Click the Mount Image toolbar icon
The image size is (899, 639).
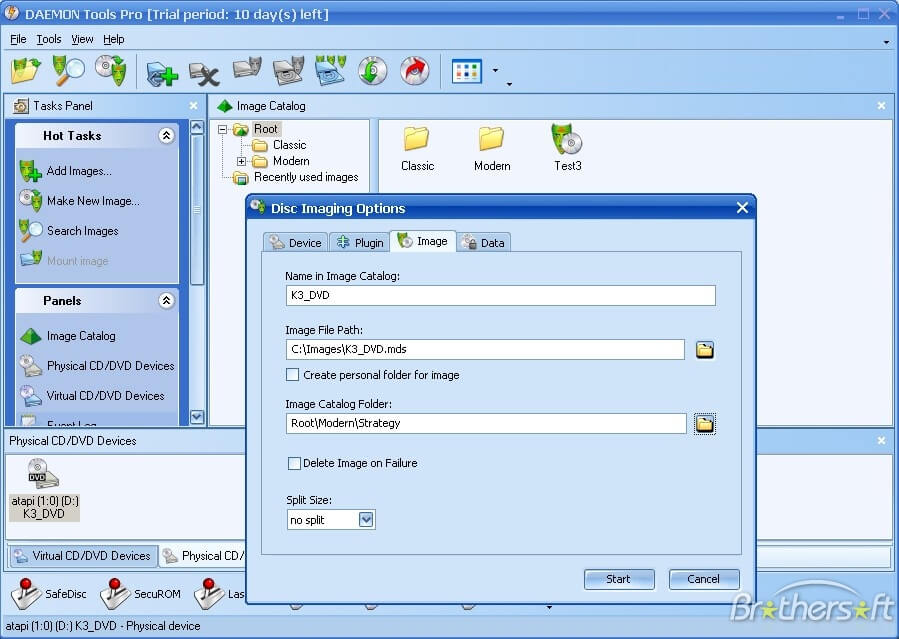[247, 69]
